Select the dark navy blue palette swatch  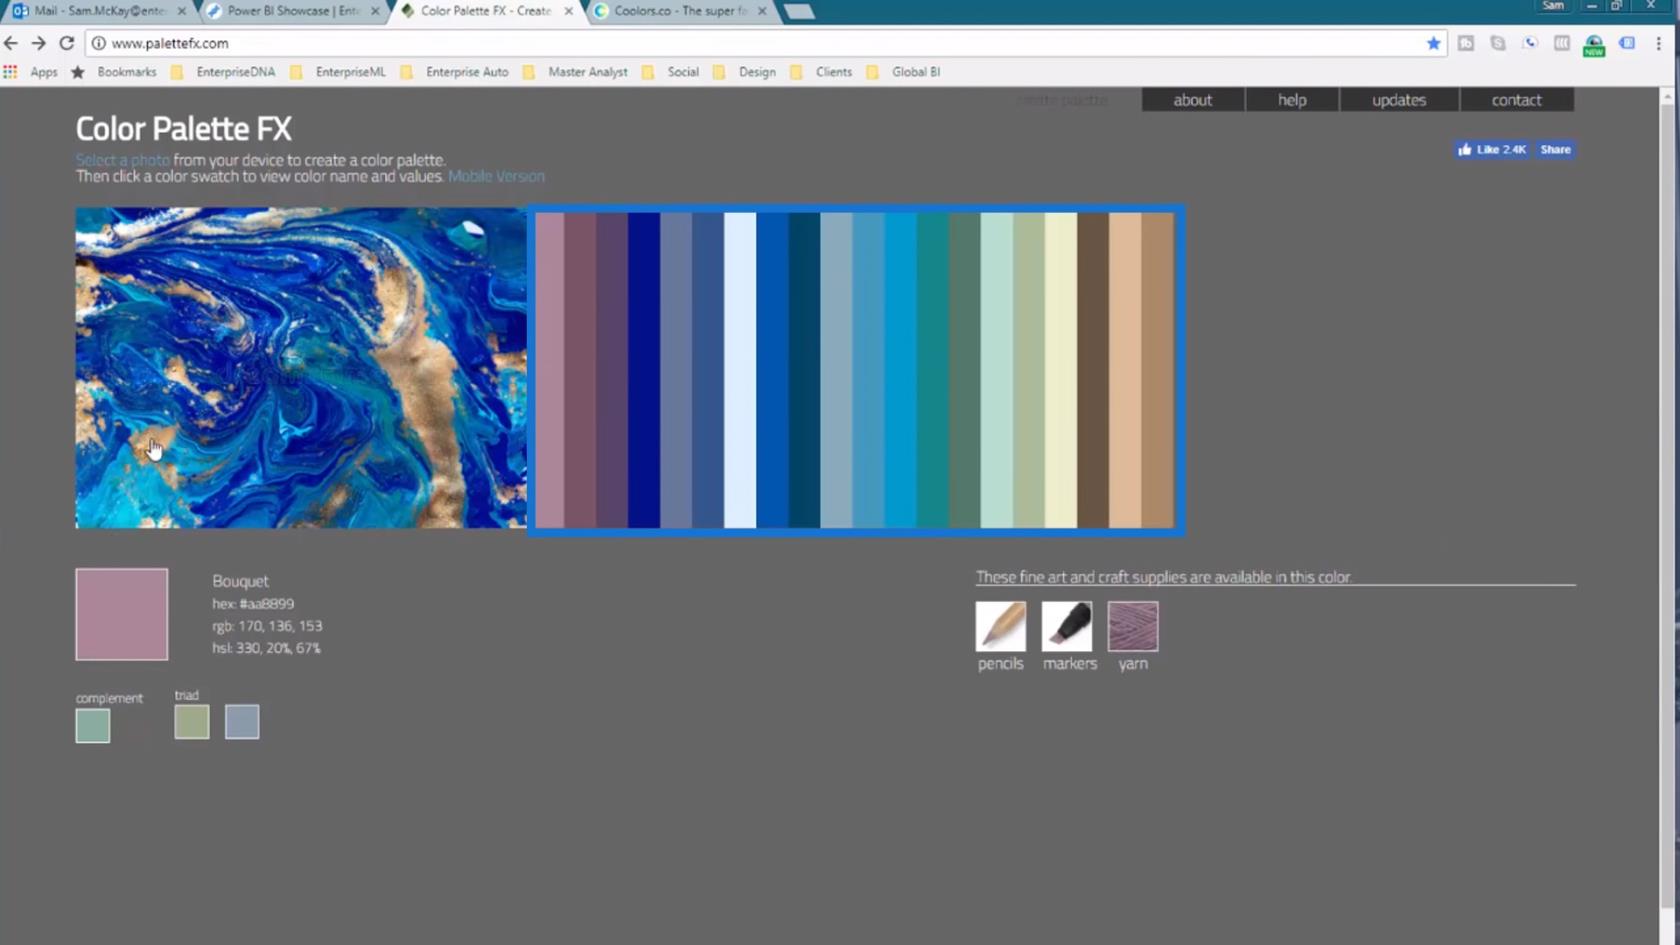tap(644, 370)
